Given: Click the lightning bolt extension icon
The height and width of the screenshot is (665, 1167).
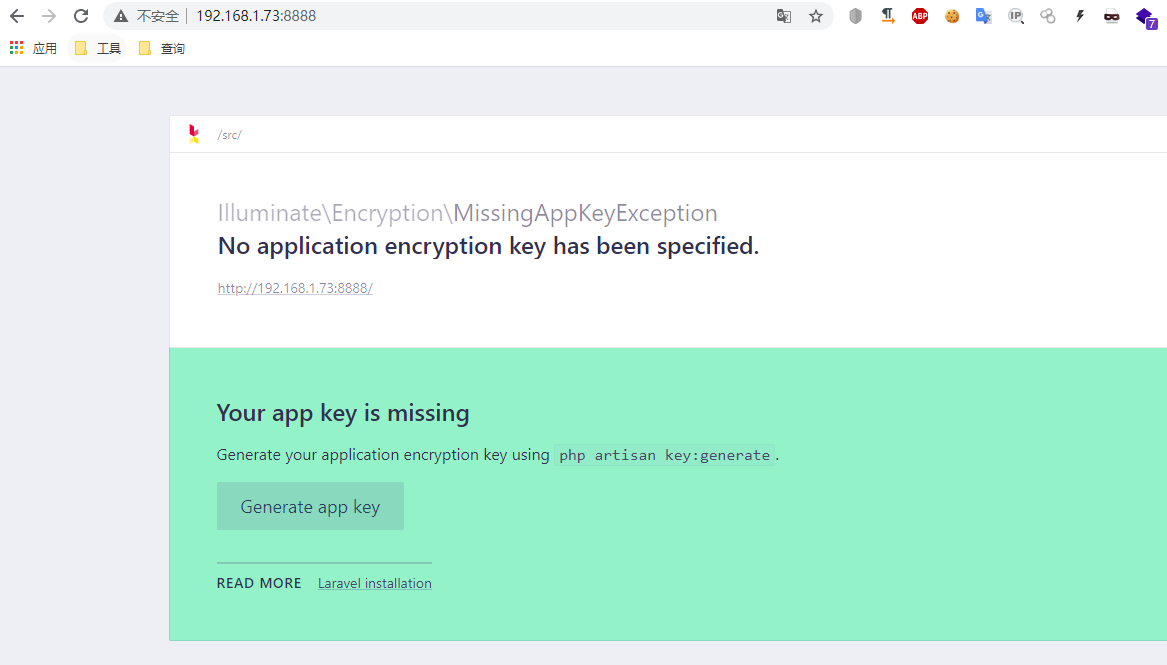Looking at the screenshot, I should coord(1080,16).
